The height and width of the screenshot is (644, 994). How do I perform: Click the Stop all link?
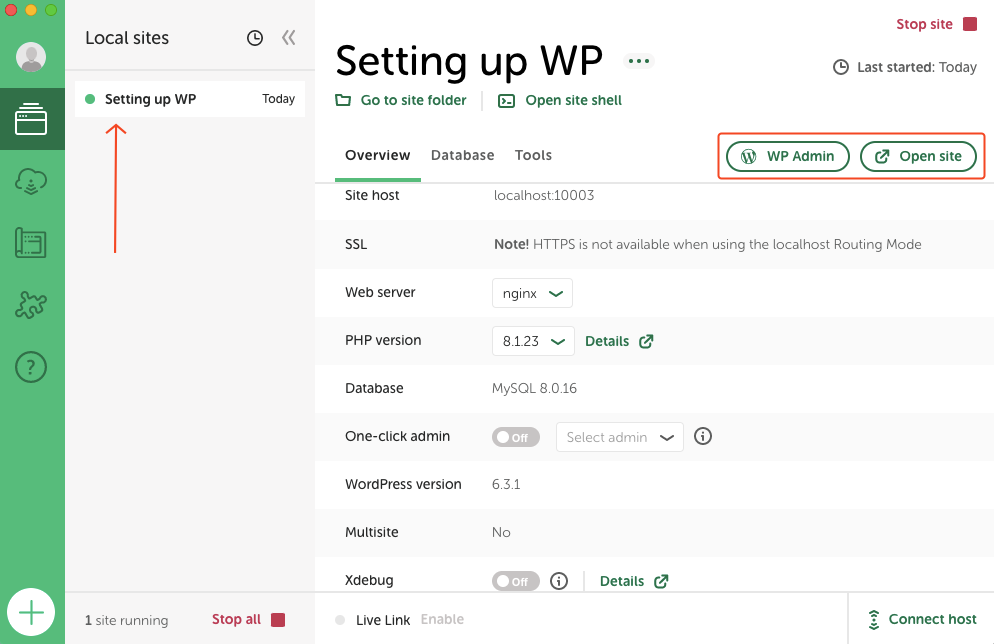tap(236, 619)
